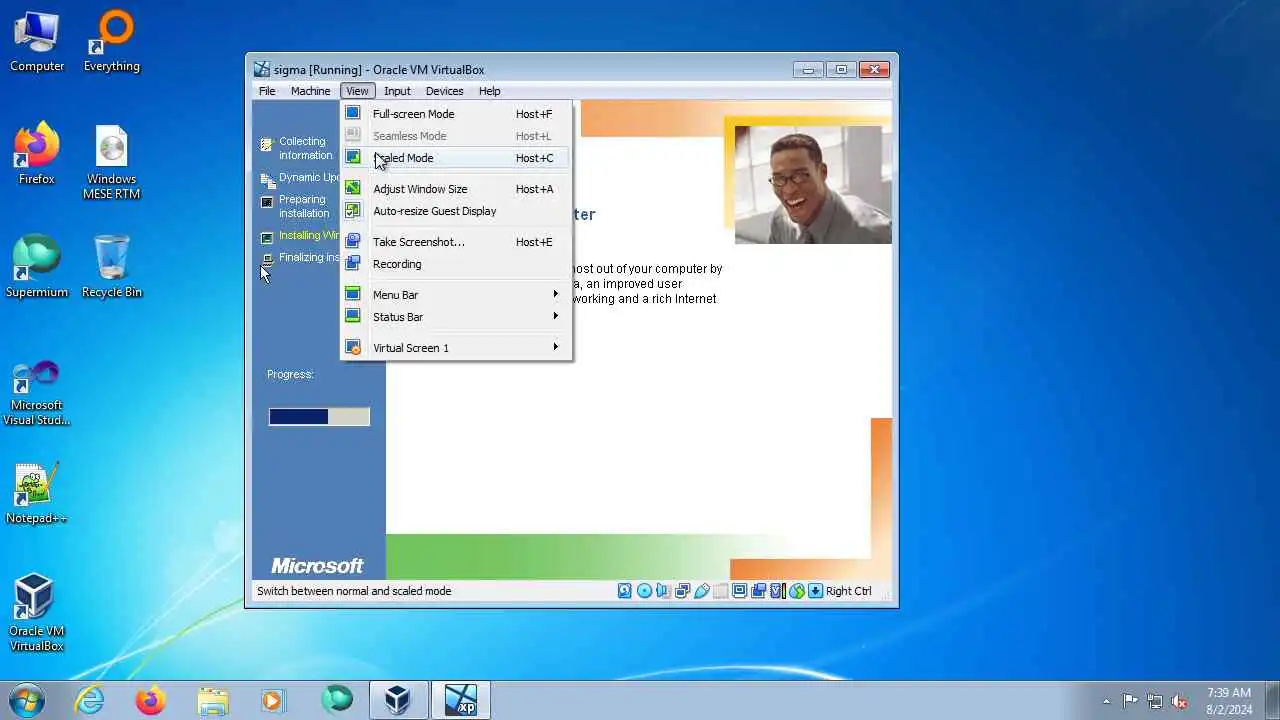
Task: Click the muted volume tray icon
Action: tap(1180, 701)
